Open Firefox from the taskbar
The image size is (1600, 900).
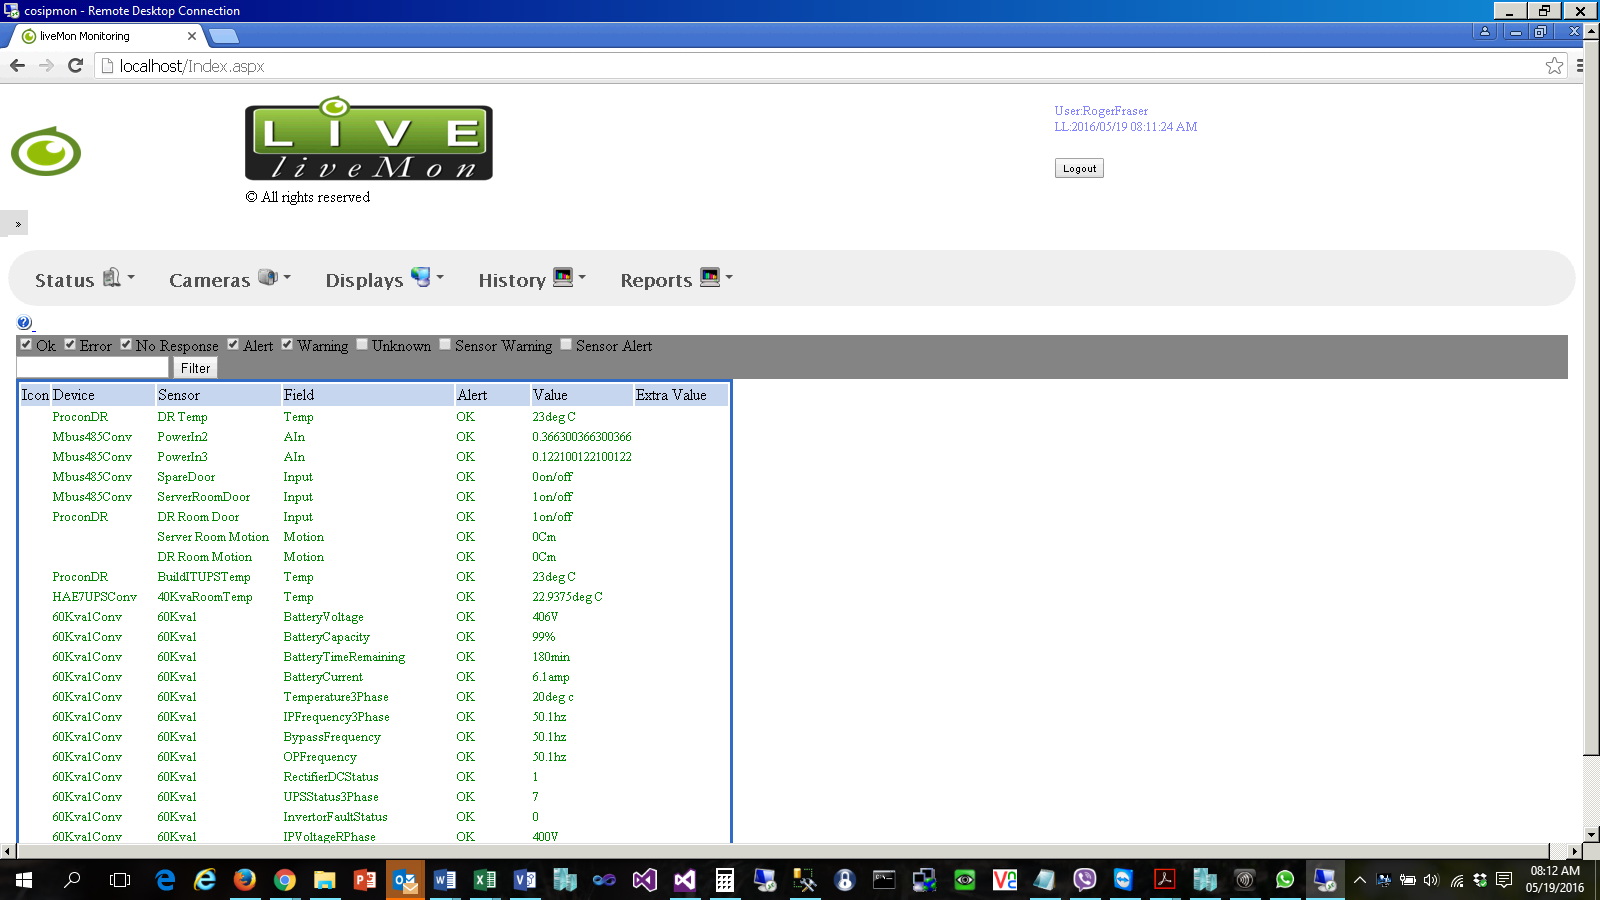tap(245, 880)
